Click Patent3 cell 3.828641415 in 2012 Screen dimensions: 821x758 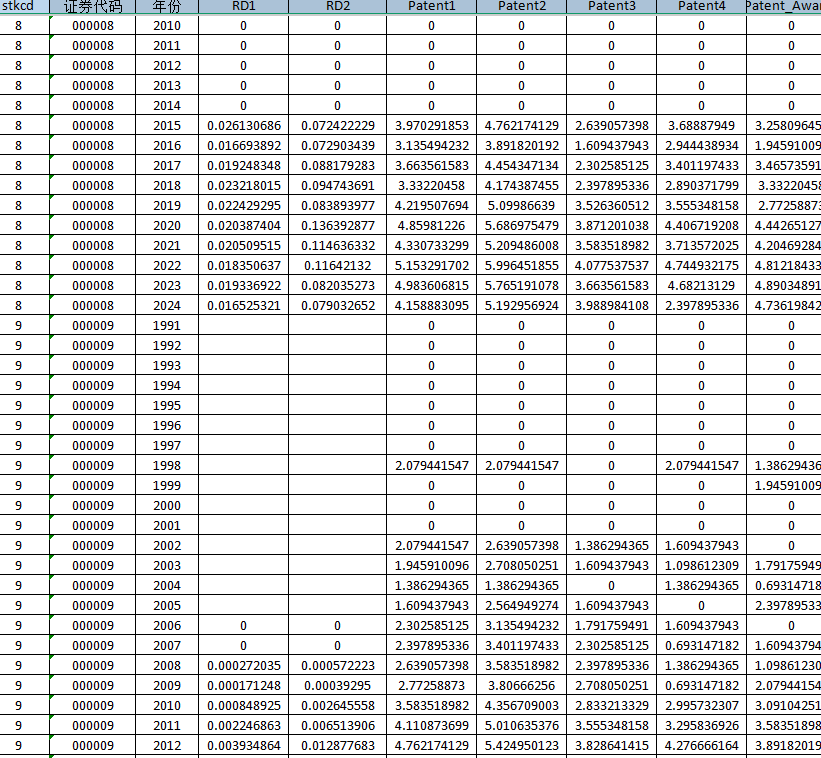coord(612,745)
